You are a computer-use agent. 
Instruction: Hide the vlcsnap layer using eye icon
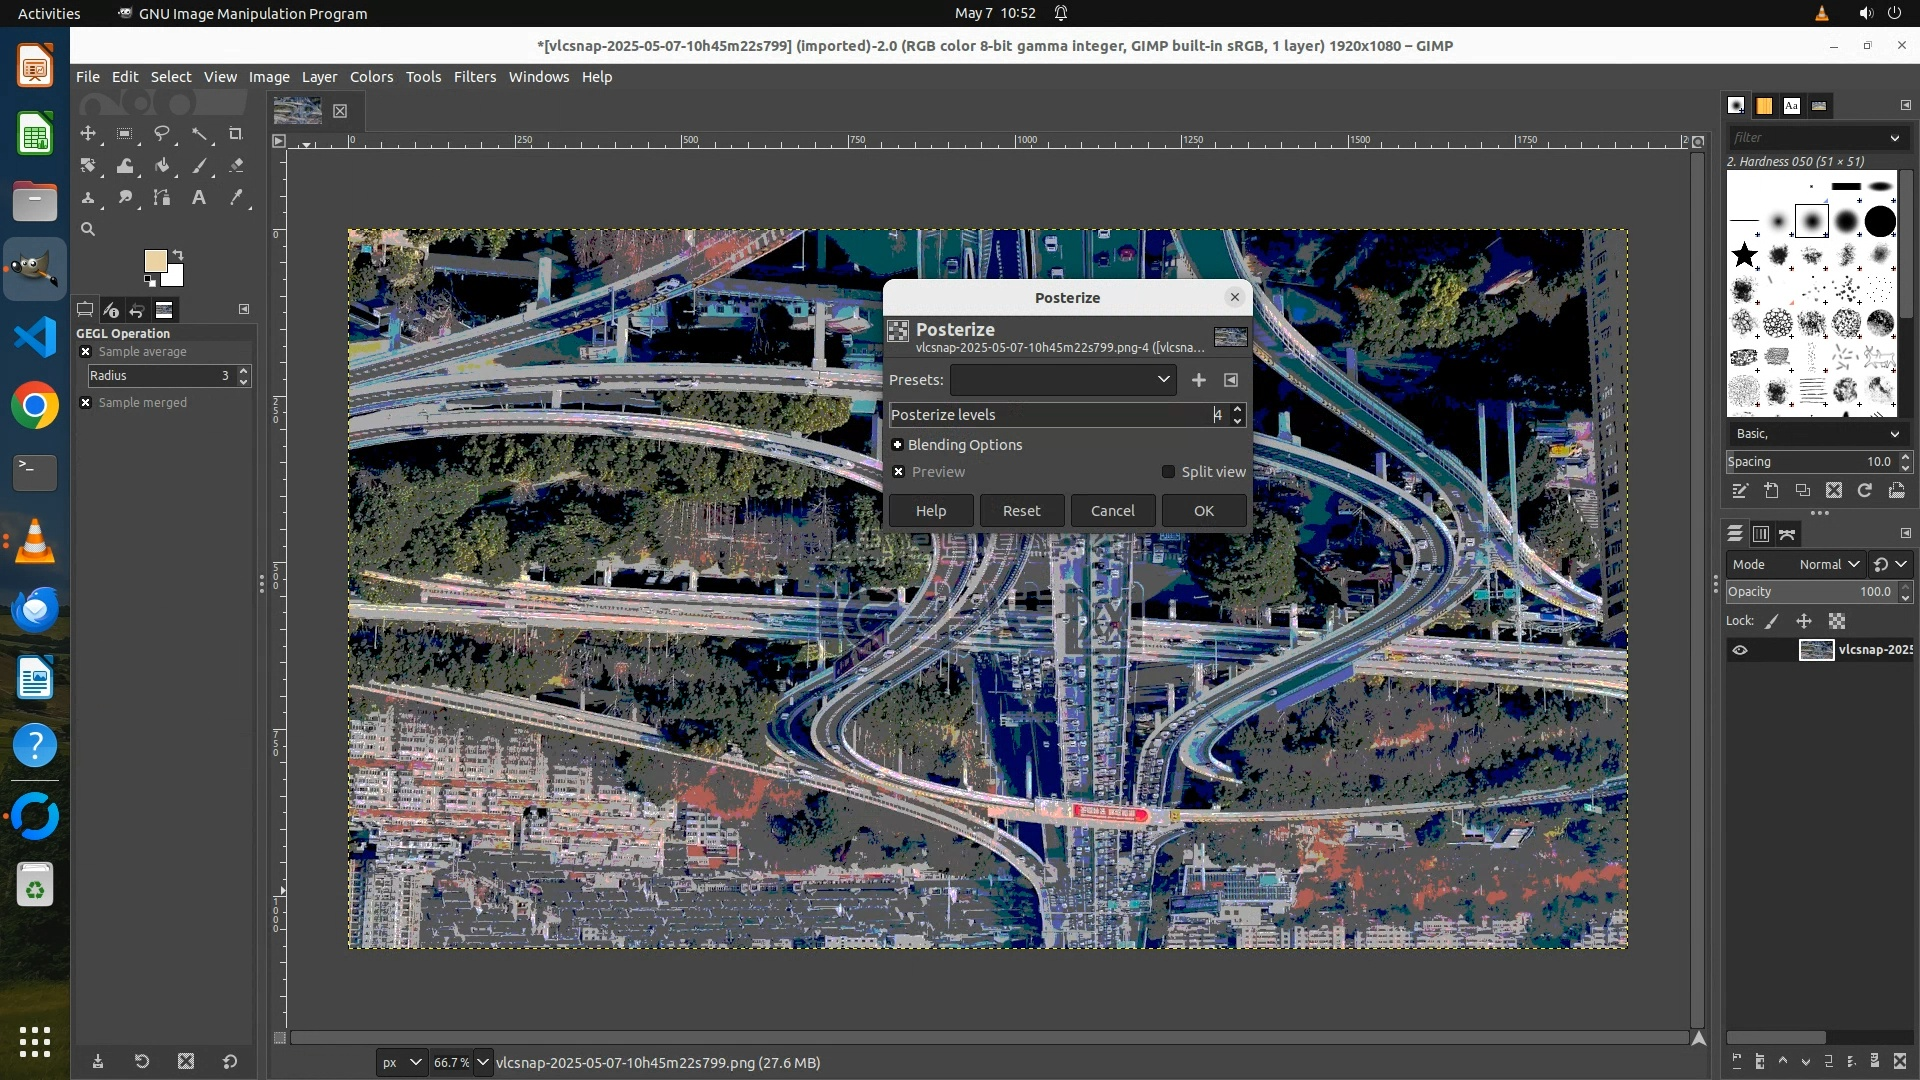(1740, 650)
